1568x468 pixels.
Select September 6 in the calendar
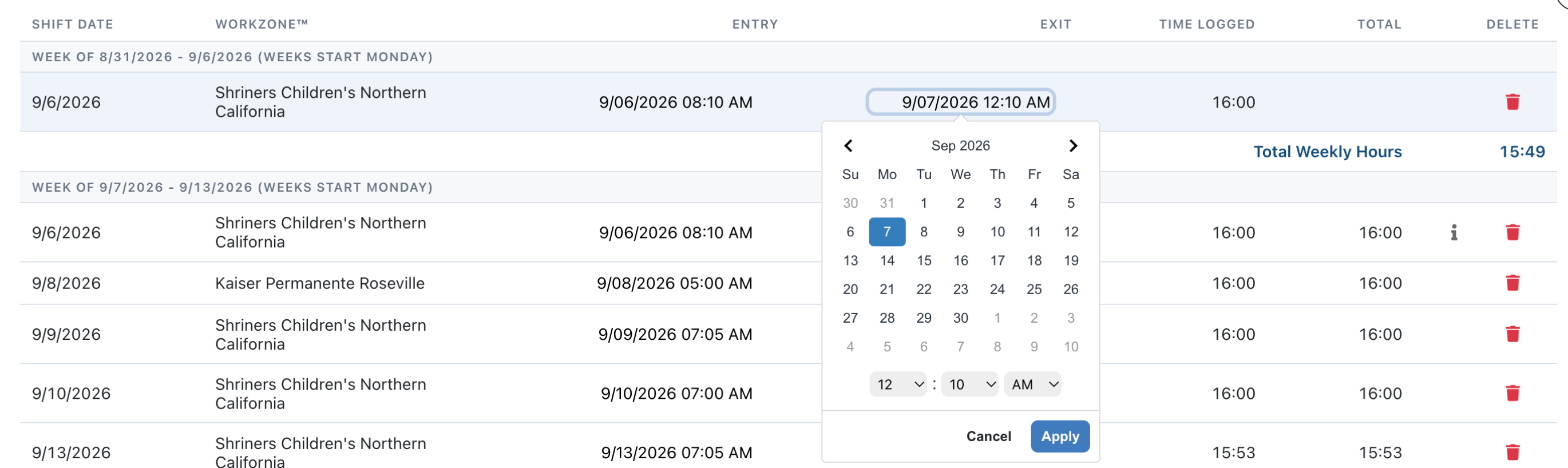(x=850, y=232)
